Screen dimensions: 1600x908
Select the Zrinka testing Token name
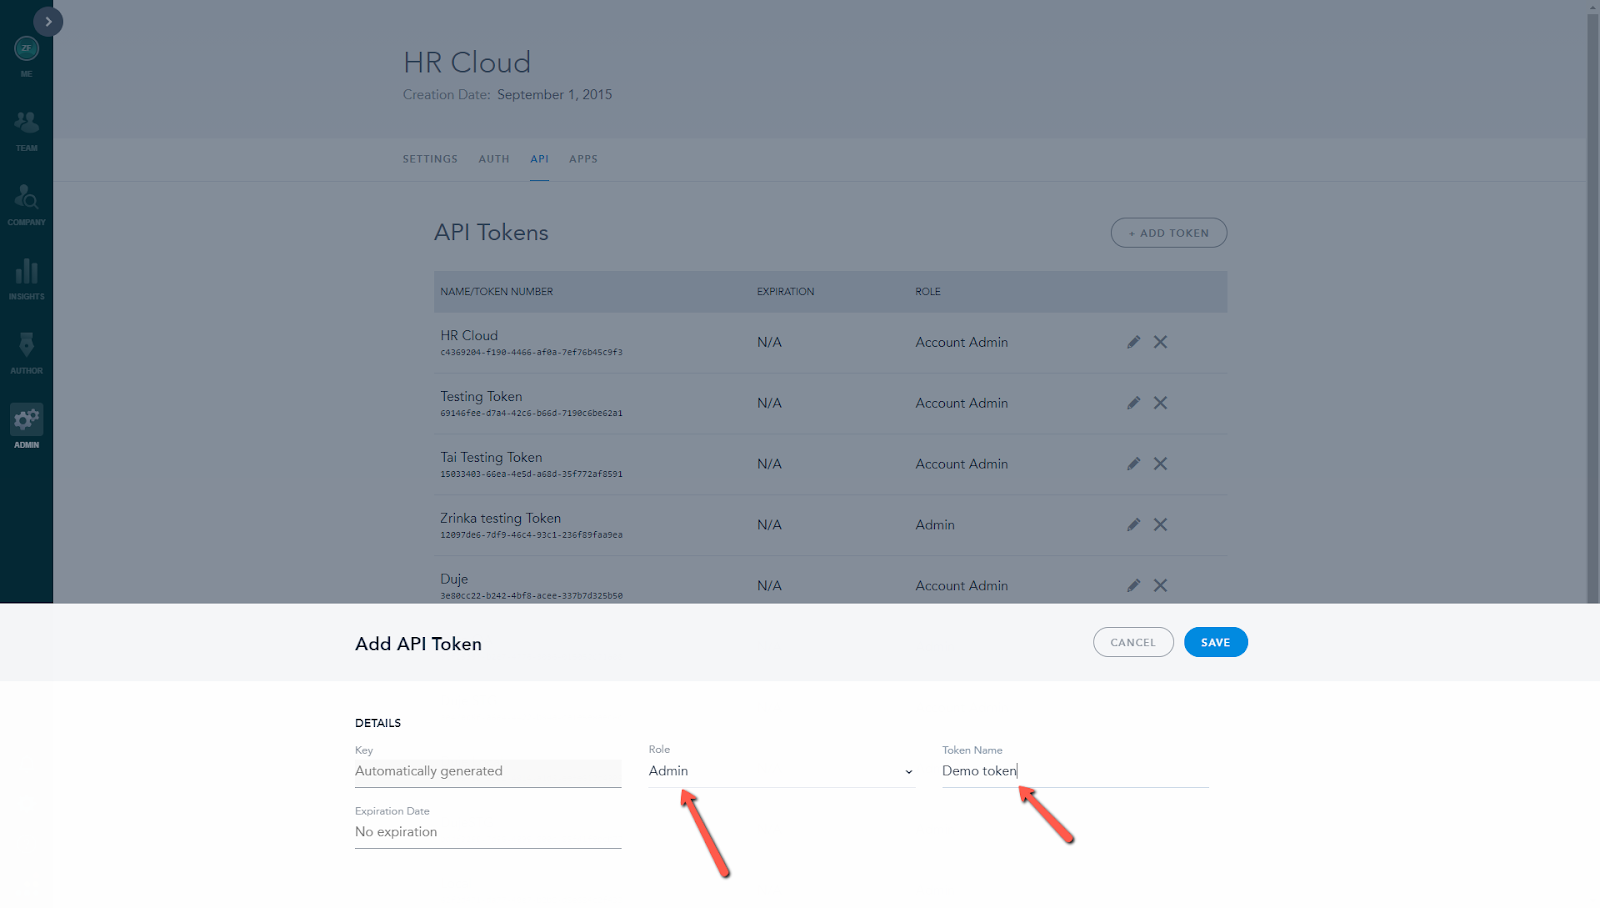point(500,519)
